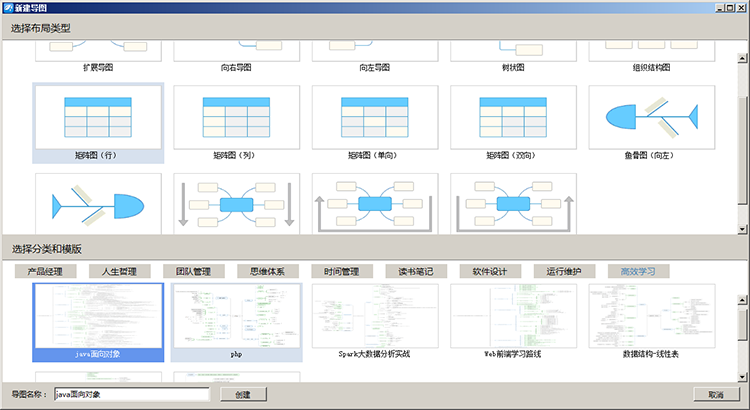This screenshot has height=410, width=750.
Task: Show the 软件设计 templates
Action: pos(489,271)
